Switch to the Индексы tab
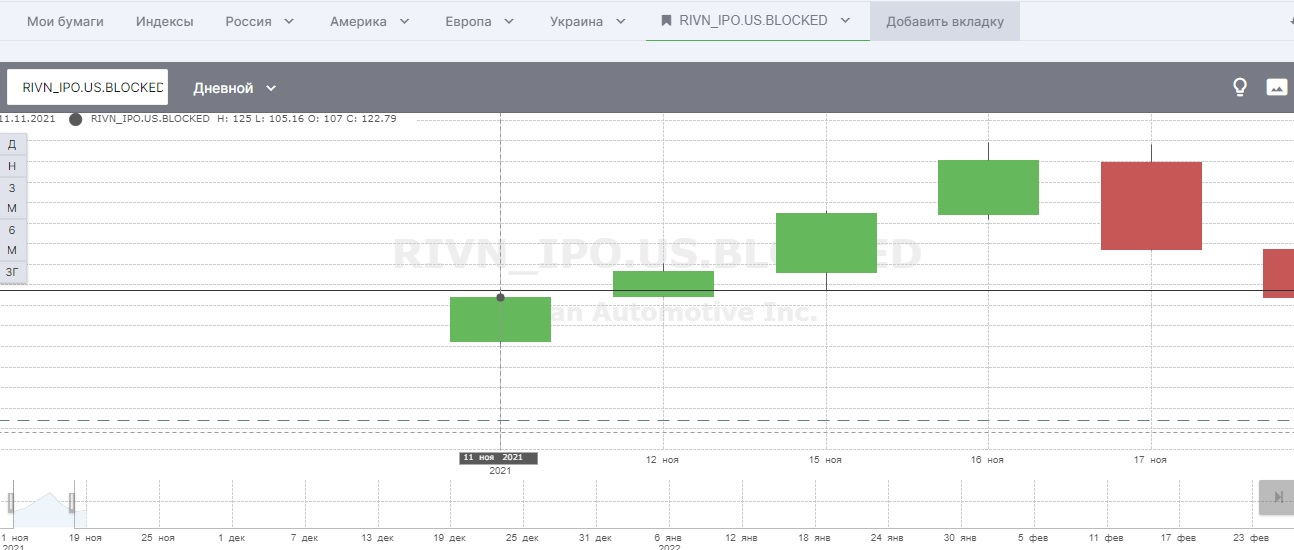The width and height of the screenshot is (1294, 550). [164, 21]
